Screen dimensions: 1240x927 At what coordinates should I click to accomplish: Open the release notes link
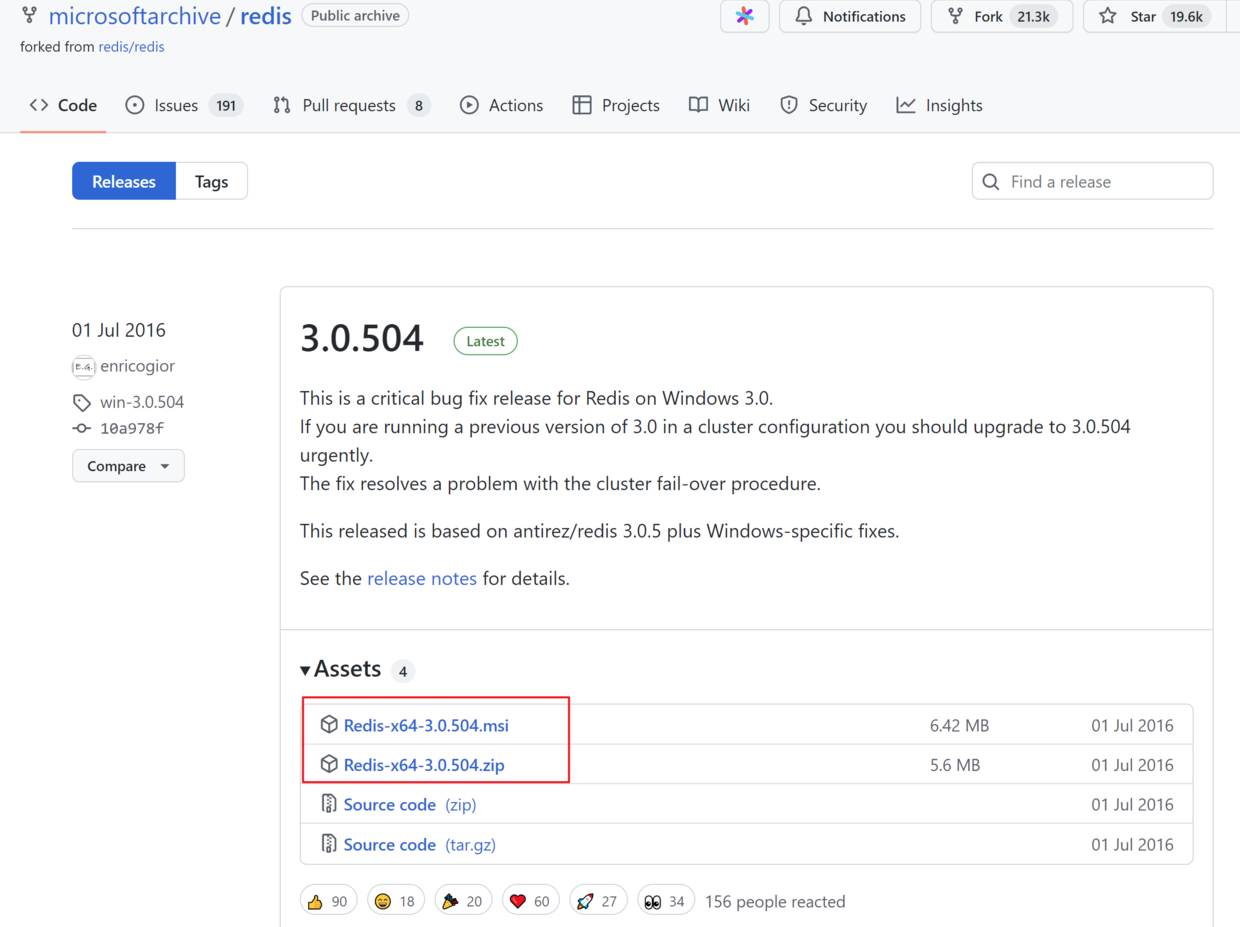421,578
